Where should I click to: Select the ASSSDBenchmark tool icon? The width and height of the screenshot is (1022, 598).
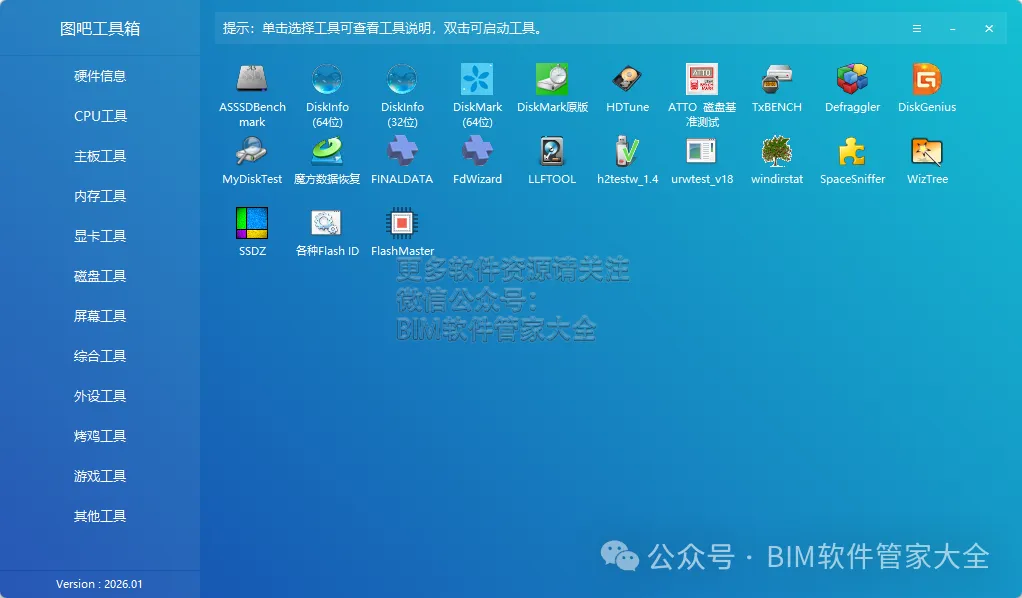click(x=252, y=79)
